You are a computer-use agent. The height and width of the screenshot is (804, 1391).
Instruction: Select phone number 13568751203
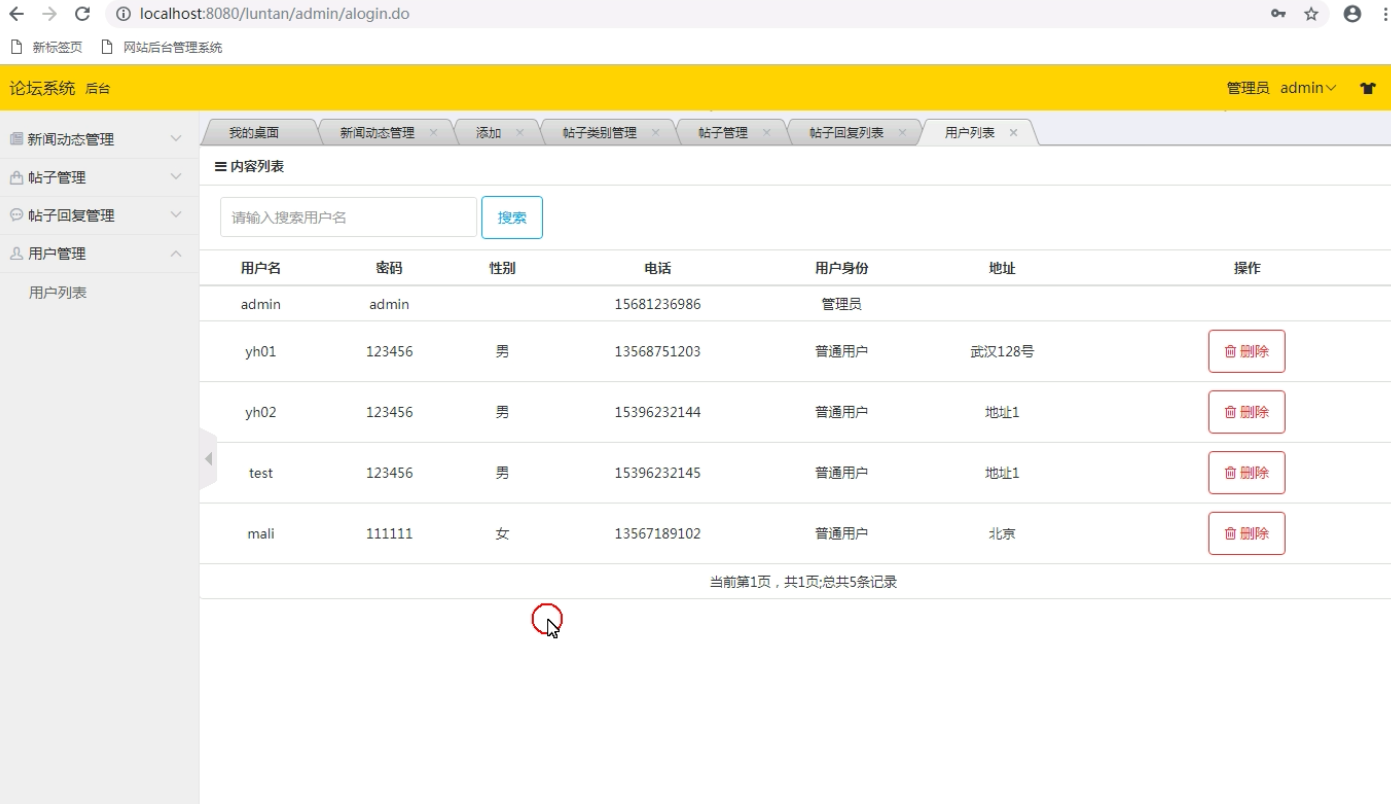pos(658,351)
